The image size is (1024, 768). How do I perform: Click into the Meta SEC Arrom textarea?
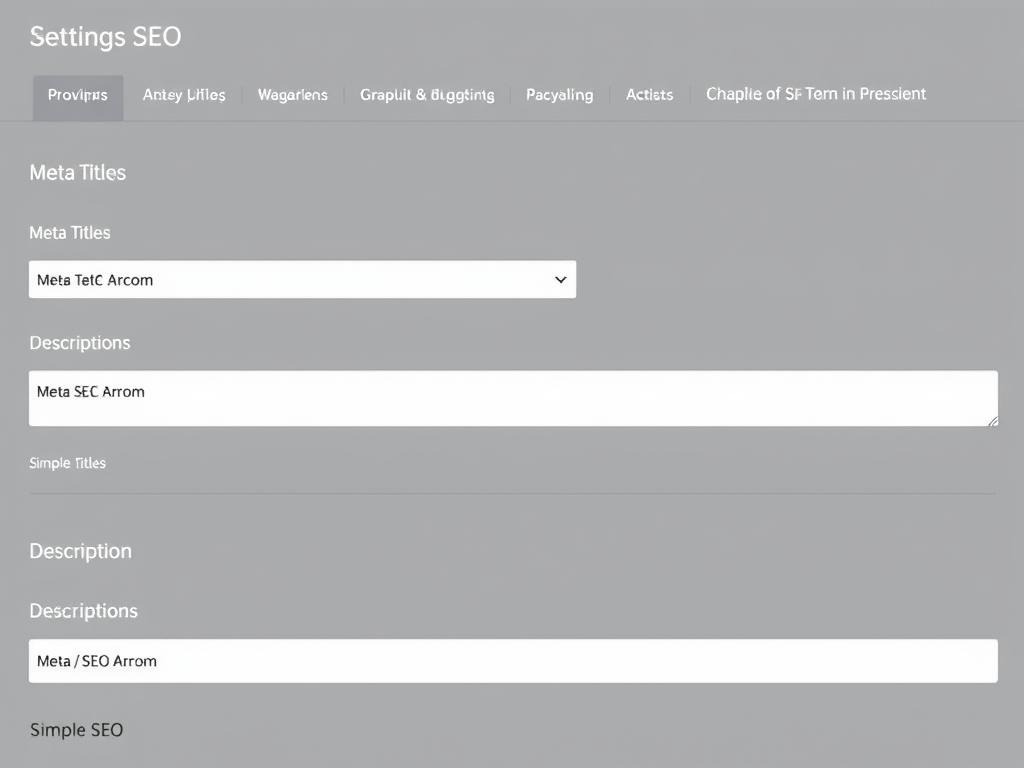click(x=513, y=398)
